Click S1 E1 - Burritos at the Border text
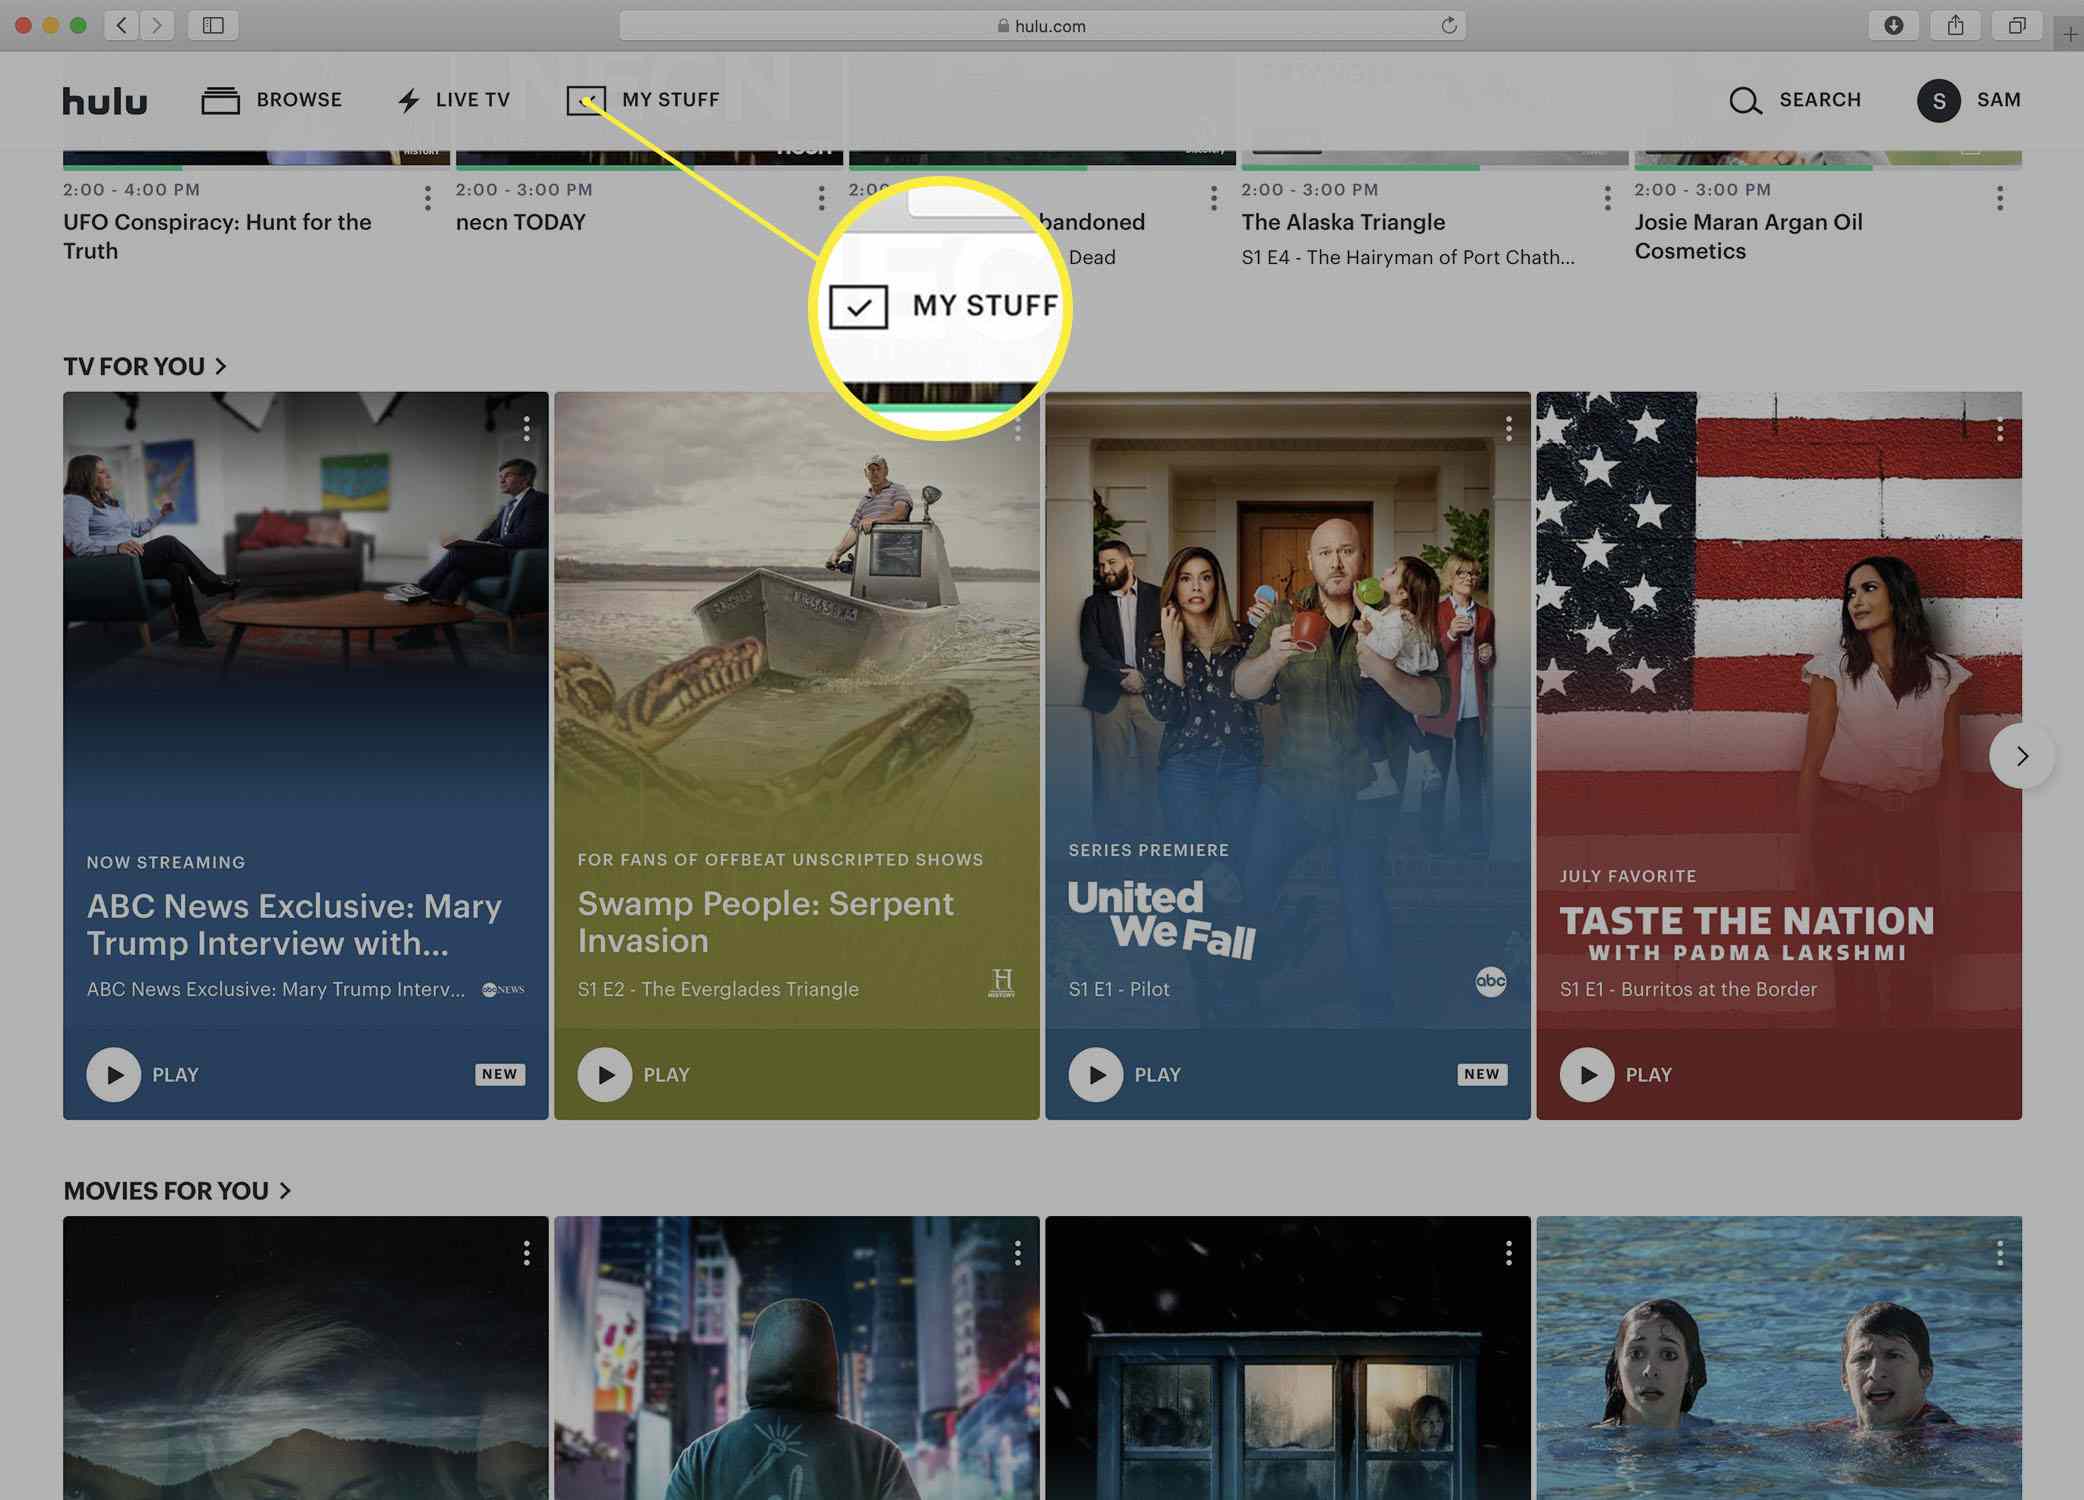 point(1688,989)
